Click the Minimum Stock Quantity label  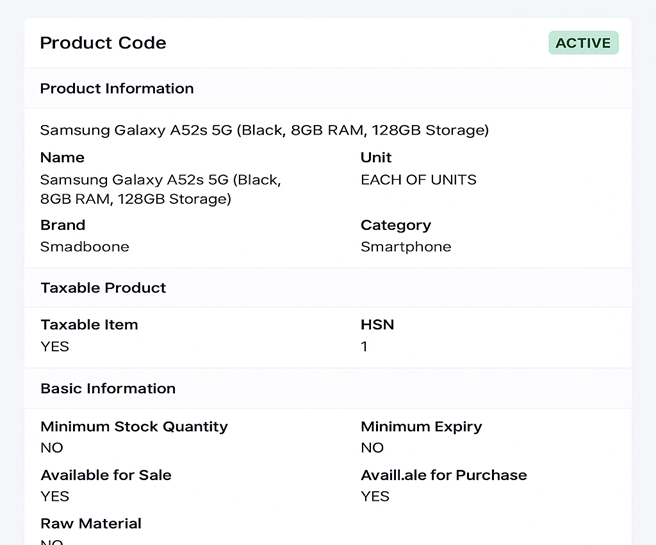click(134, 427)
